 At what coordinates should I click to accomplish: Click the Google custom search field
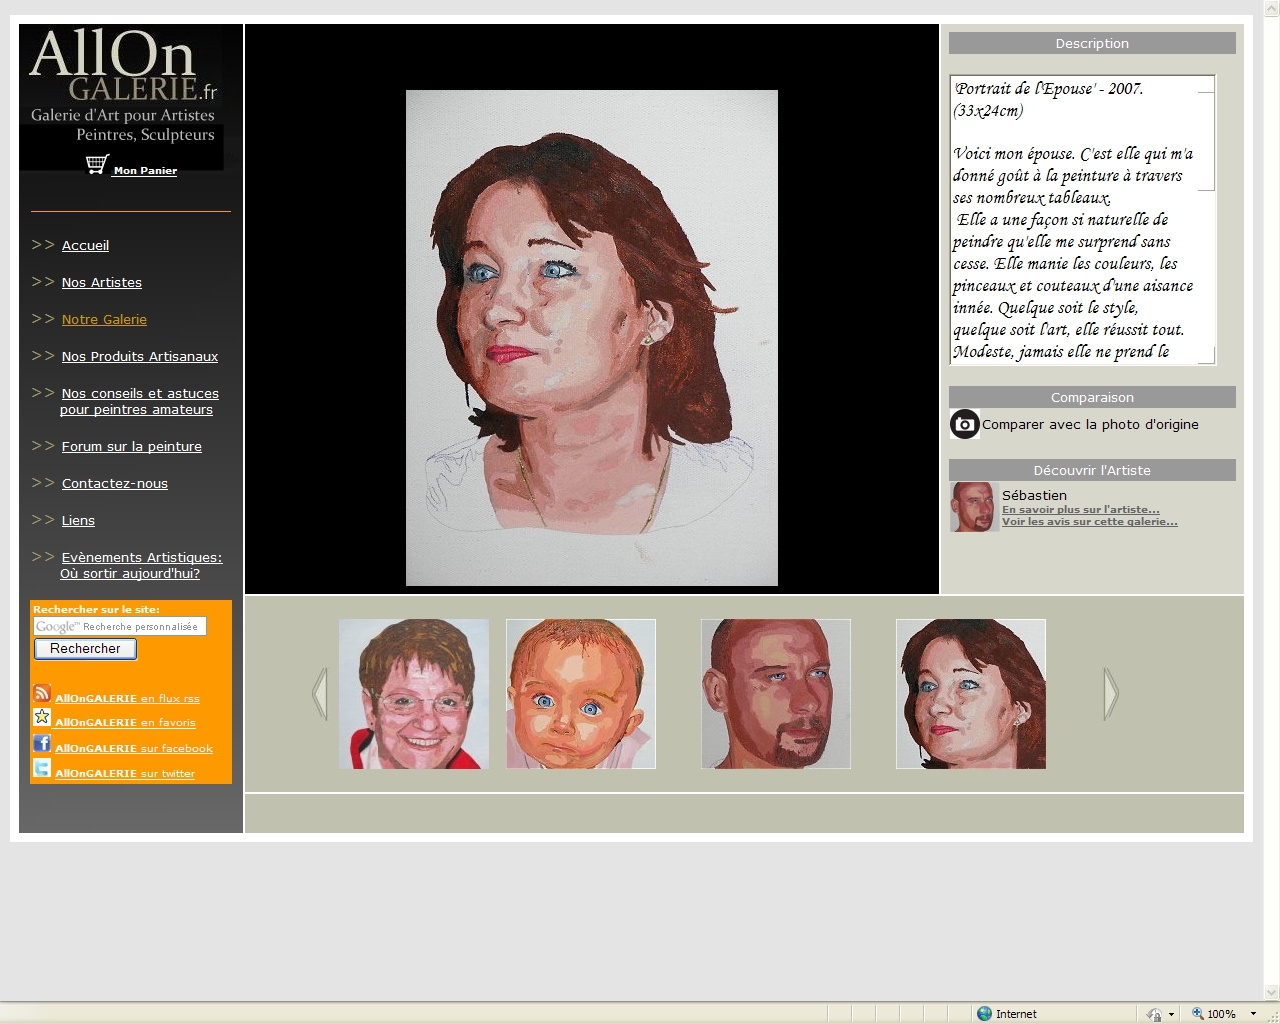(x=120, y=626)
